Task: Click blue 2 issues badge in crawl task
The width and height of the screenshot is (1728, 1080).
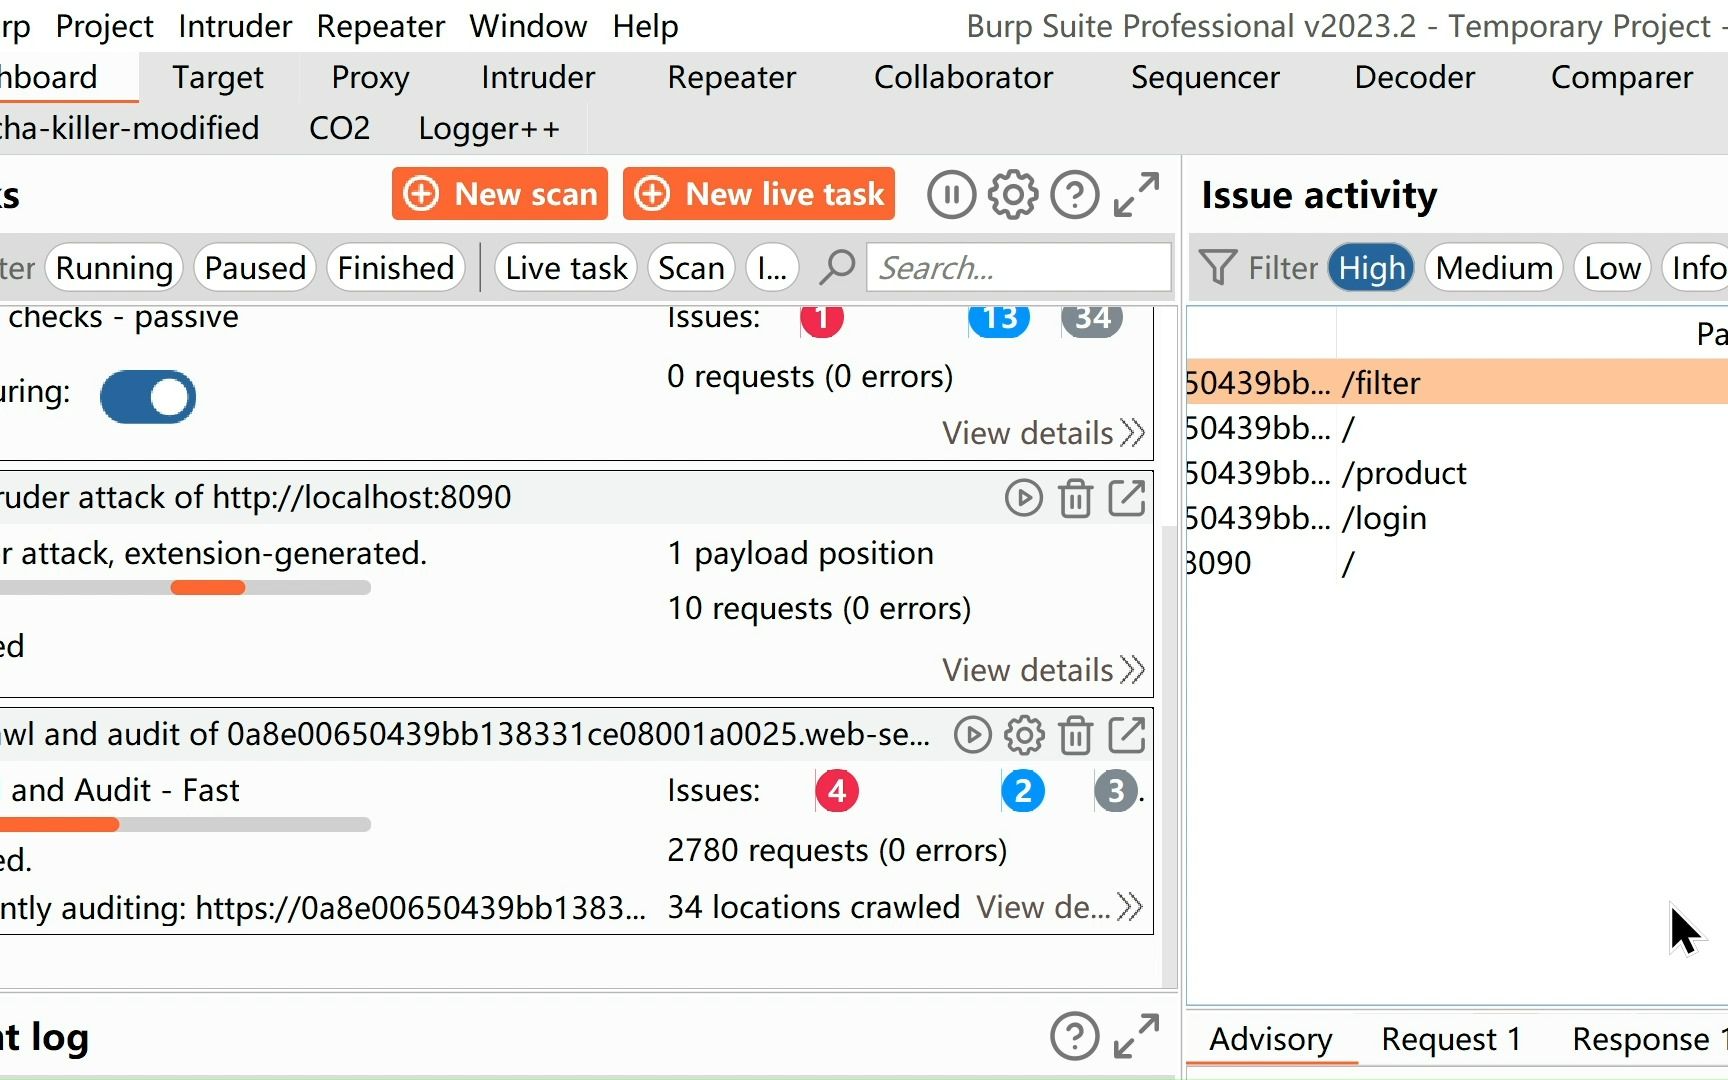Action: click(1023, 791)
